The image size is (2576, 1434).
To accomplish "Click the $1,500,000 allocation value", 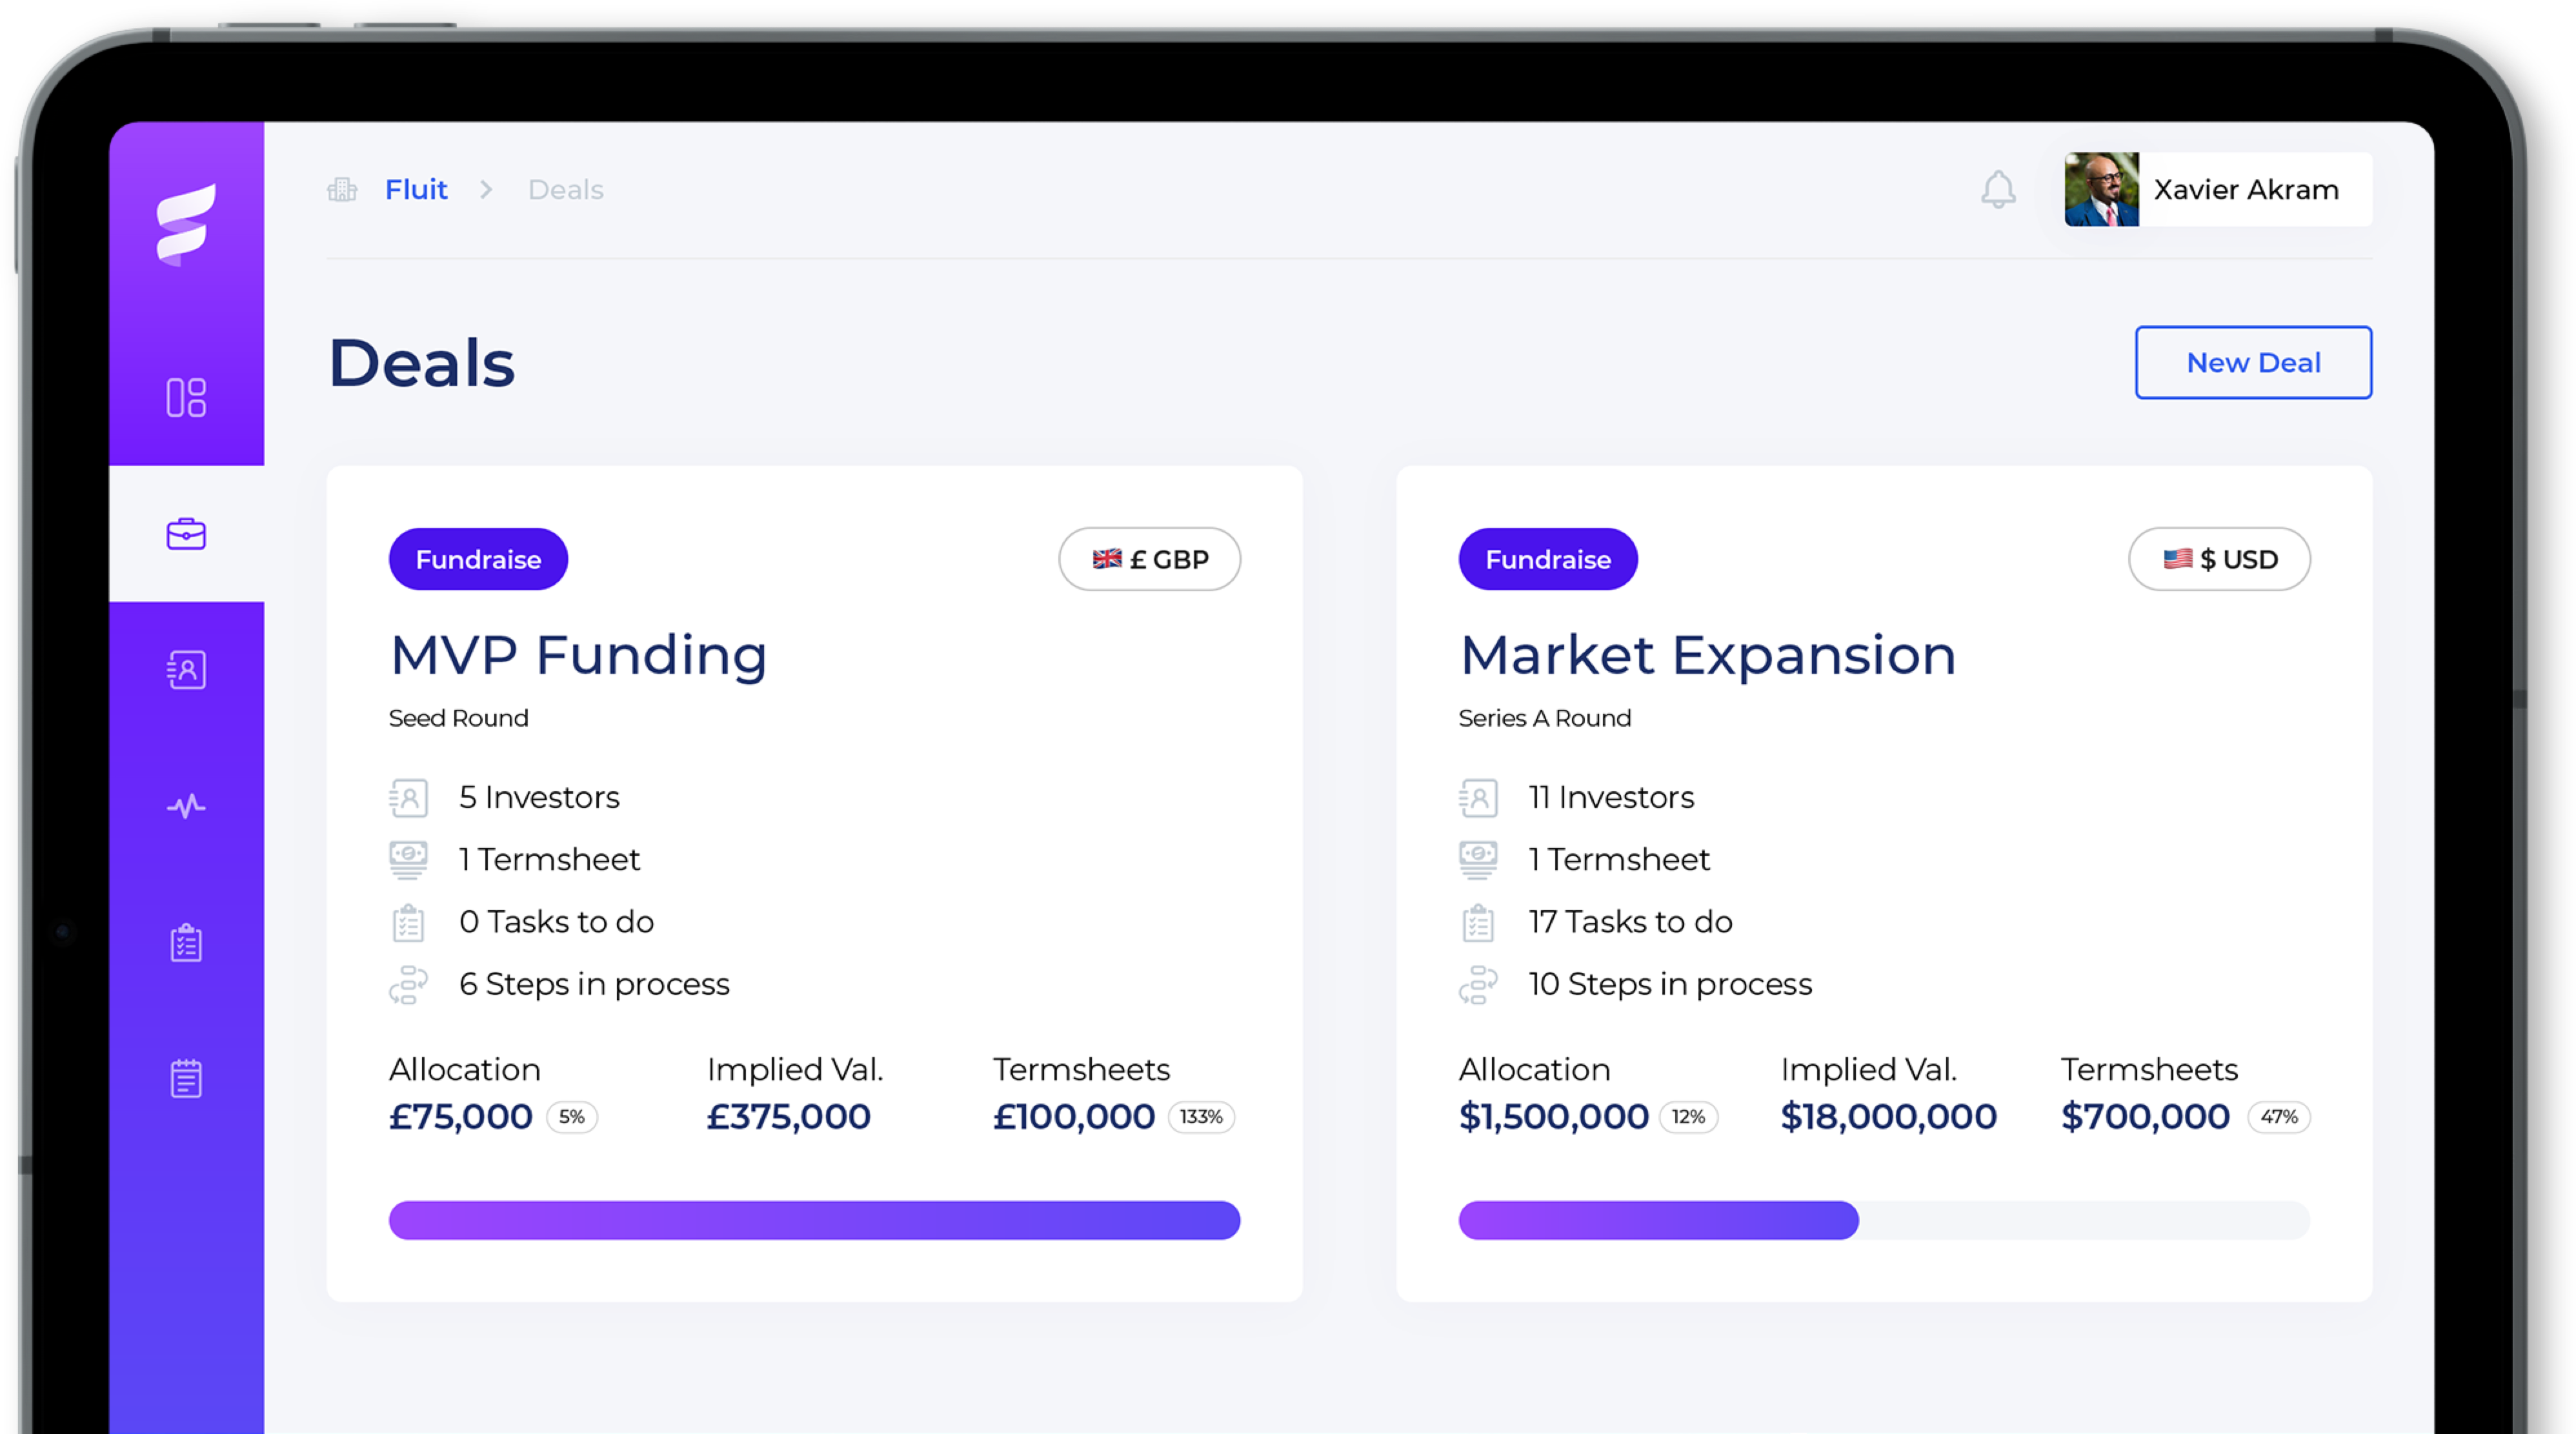I will tap(1553, 1116).
